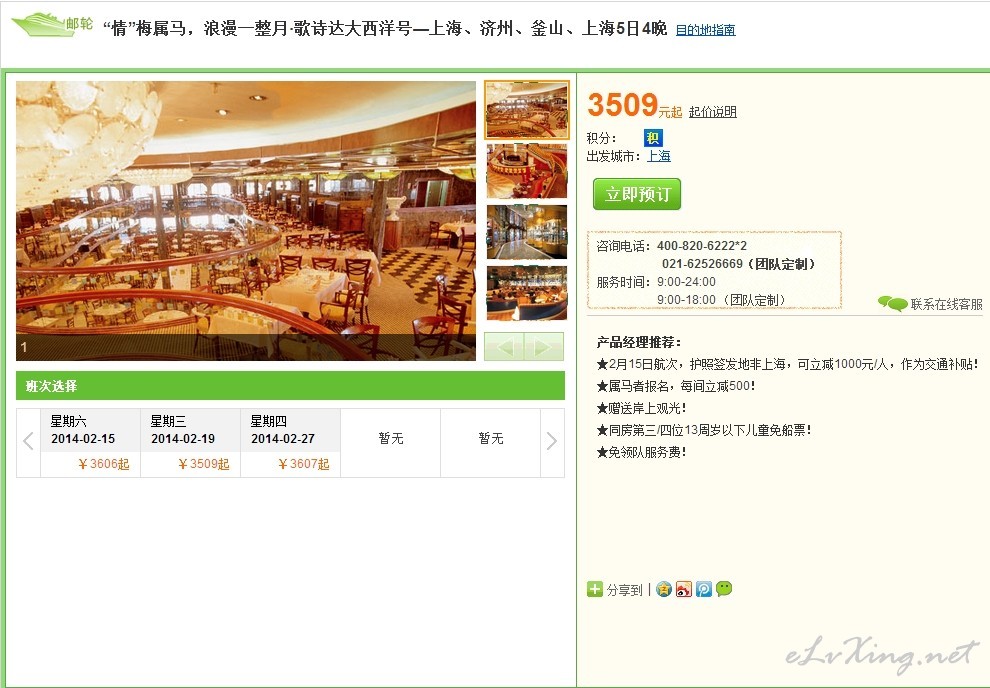This screenshot has height=688, width=990.
Task: Share via the WeChat icon
Action: pyautogui.click(x=724, y=589)
